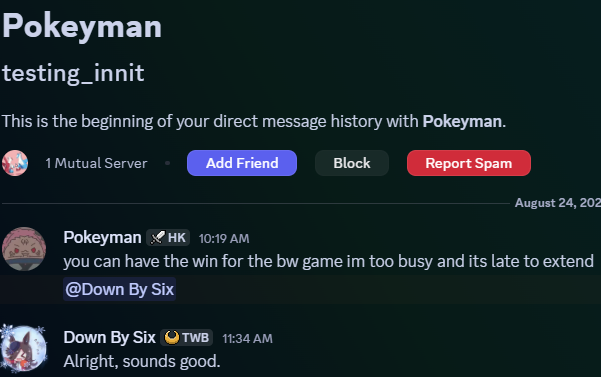Click Down By Six's profile avatar
The width and height of the screenshot is (601, 377).
pos(24,349)
